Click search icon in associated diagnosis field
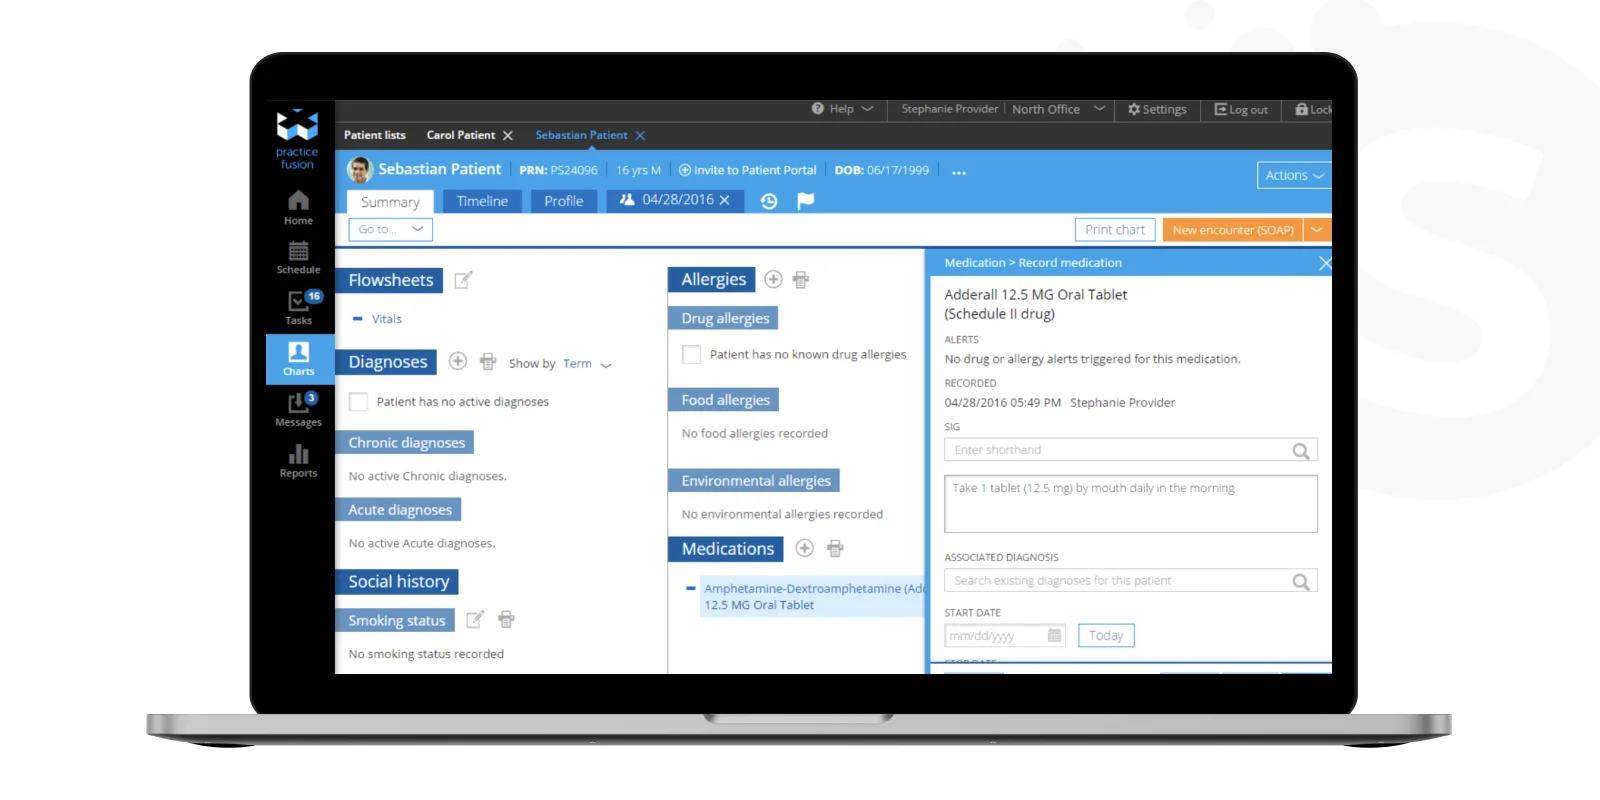 [1301, 582]
